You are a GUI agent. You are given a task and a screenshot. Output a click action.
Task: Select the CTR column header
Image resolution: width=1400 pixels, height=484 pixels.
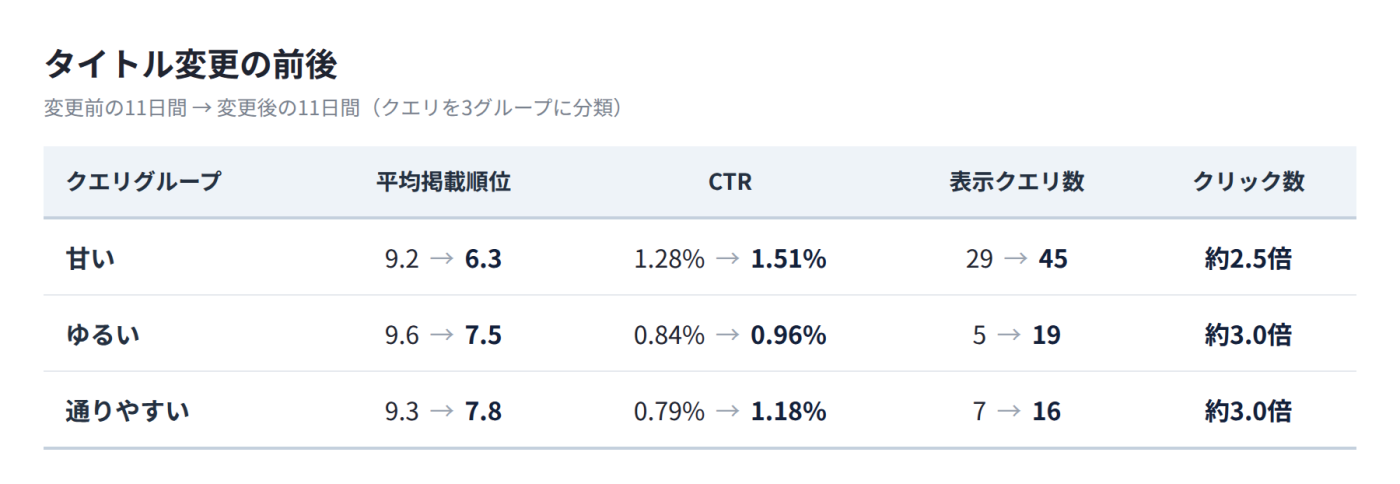[730, 182]
